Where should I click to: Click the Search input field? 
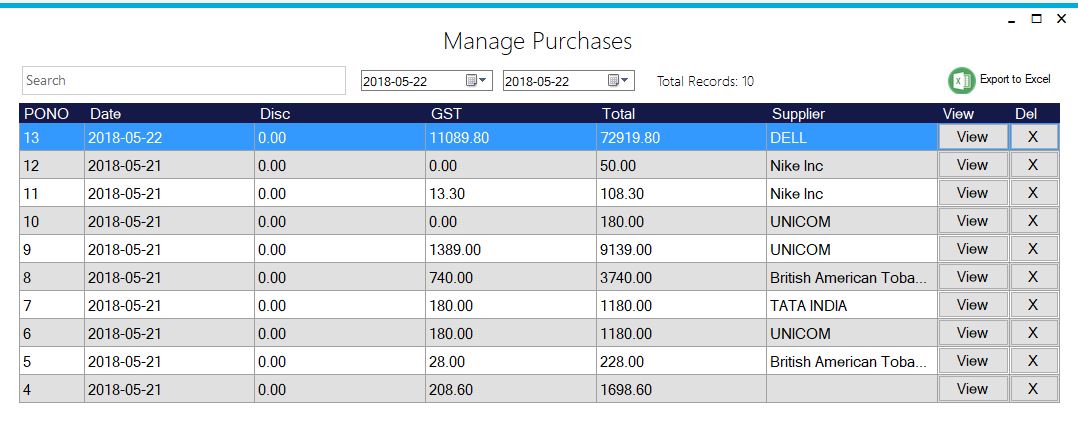pos(183,80)
